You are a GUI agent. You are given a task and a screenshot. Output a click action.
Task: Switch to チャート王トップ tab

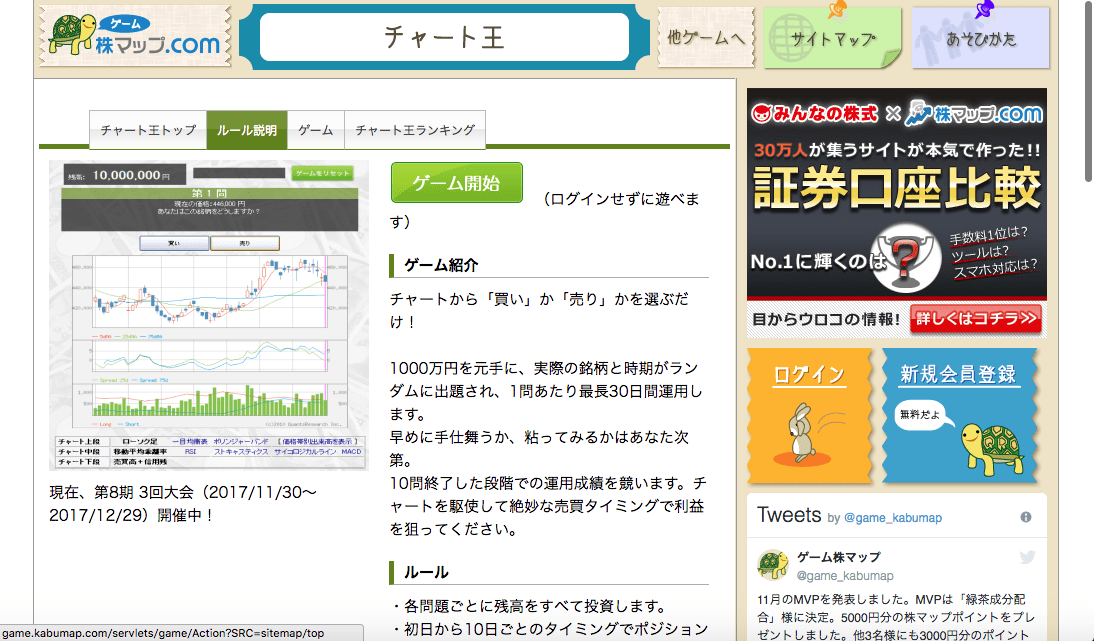pyautogui.click(x=148, y=131)
